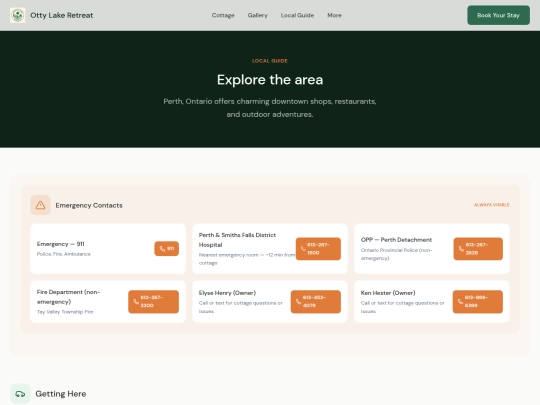Call OPP Perth Detachment phone button
The width and height of the screenshot is (540, 405).
(x=478, y=249)
